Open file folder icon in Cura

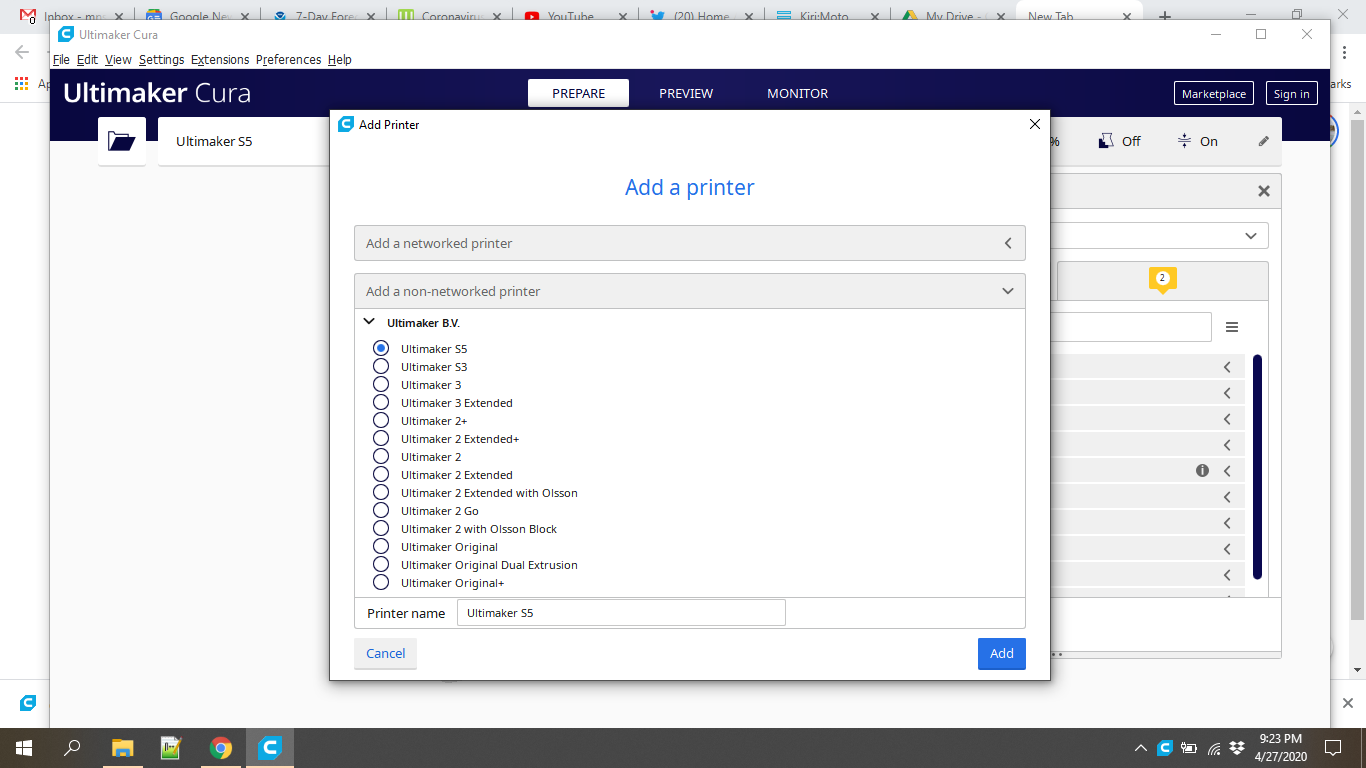click(x=122, y=141)
